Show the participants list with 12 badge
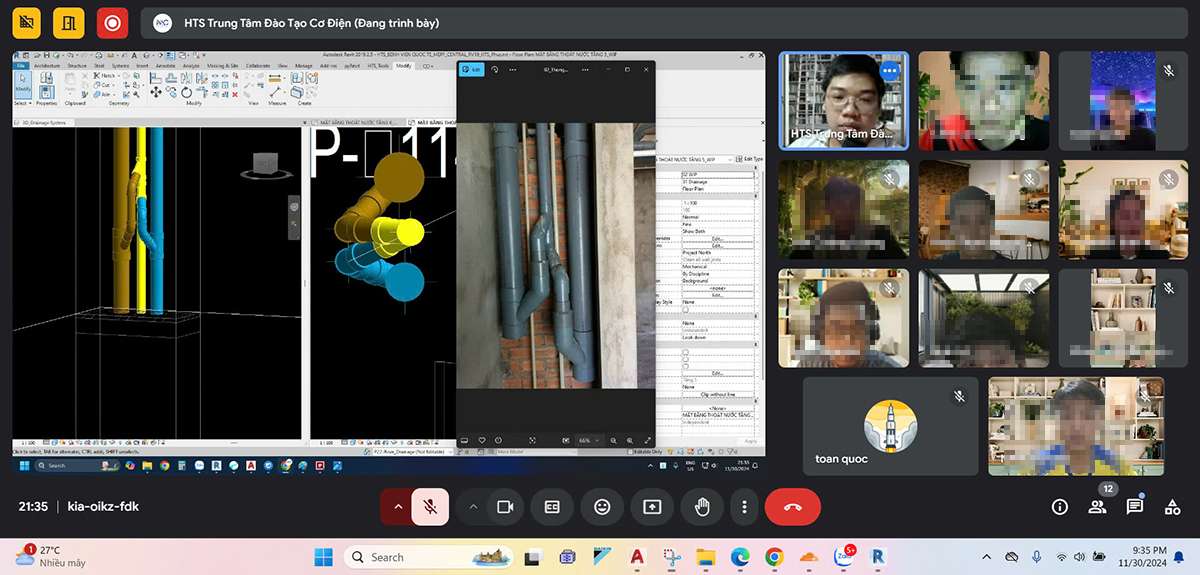 1098,507
